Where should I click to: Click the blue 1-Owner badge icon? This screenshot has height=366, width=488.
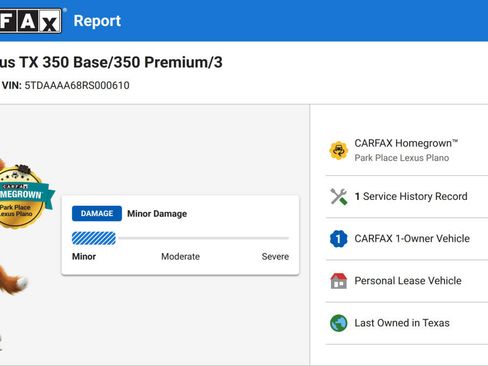pos(339,239)
